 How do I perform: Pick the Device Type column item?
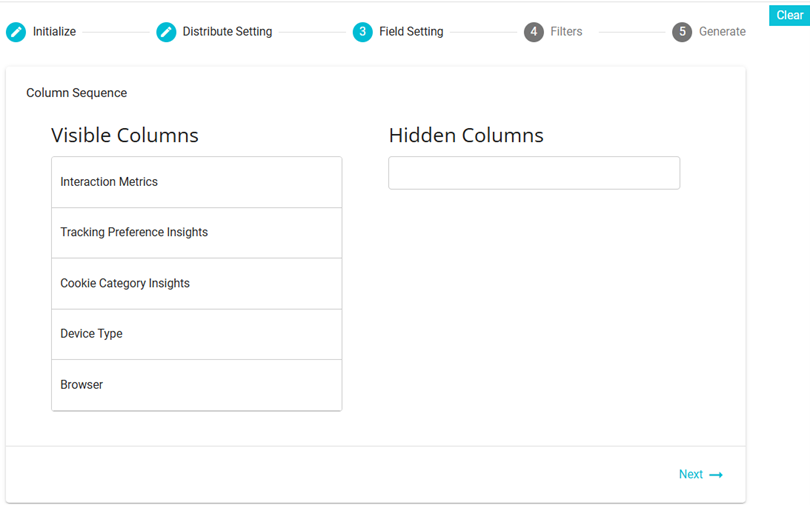[x=196, y=334]
